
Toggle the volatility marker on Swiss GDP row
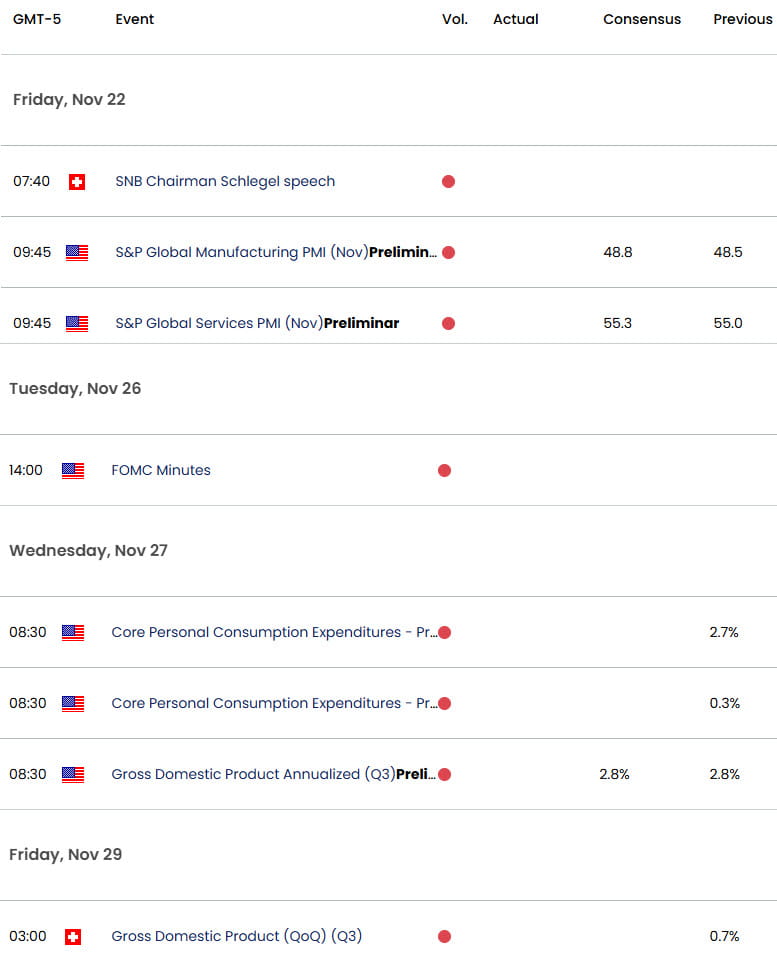tap(444, 936)
